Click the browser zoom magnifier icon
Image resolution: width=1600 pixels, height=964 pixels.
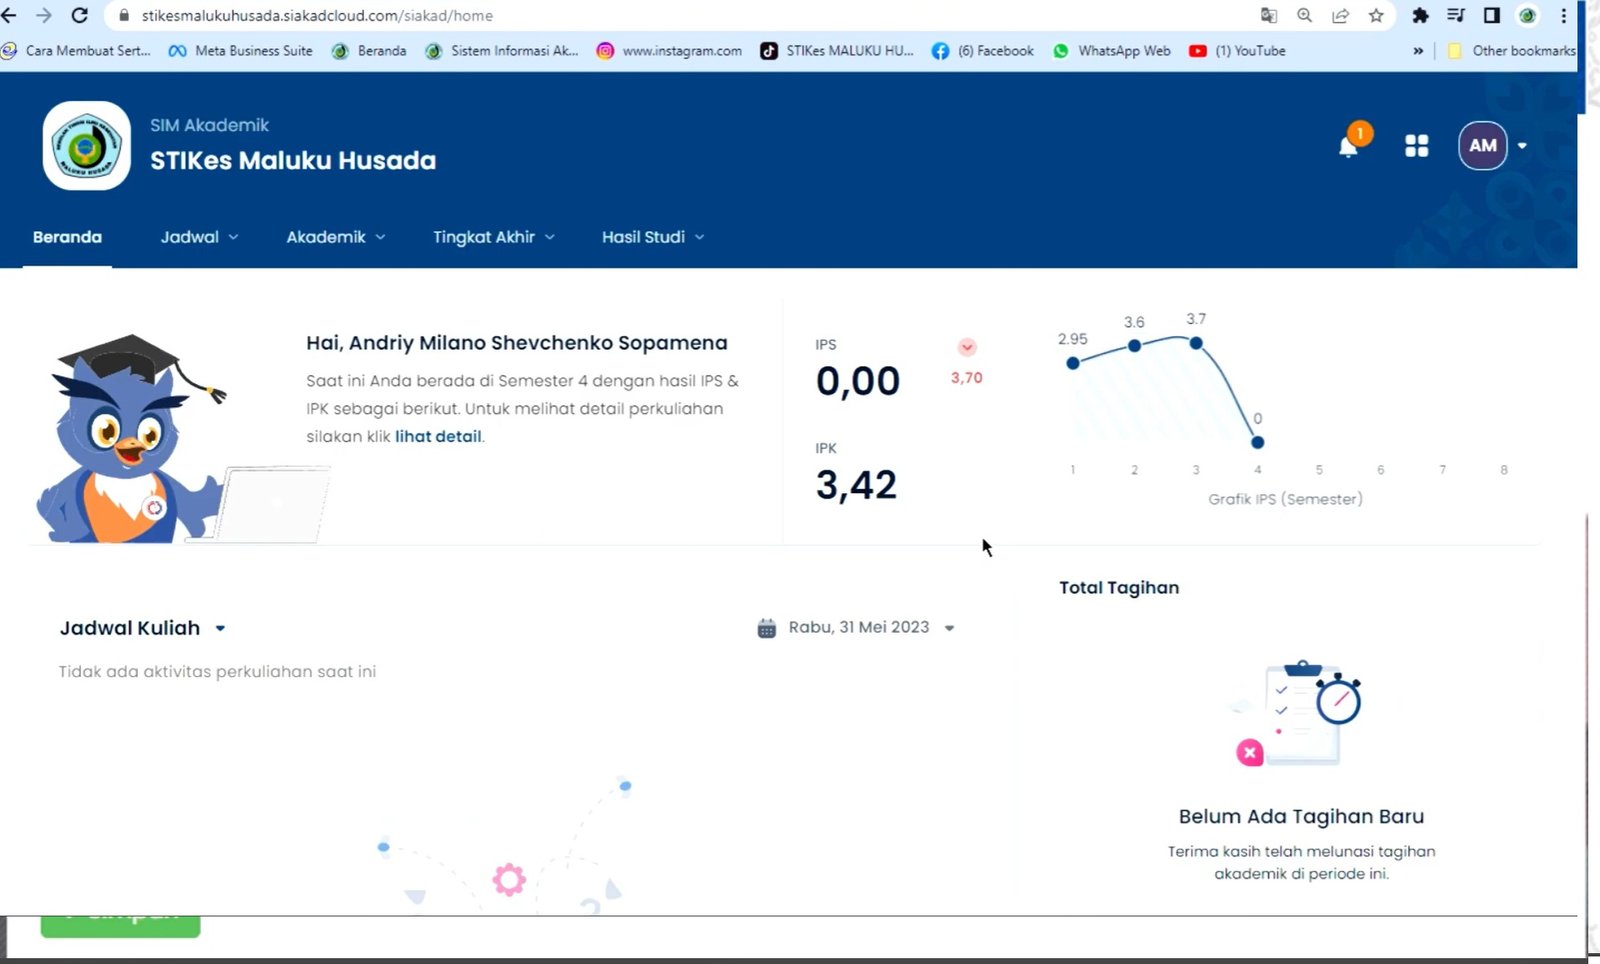click(1304, 15)
